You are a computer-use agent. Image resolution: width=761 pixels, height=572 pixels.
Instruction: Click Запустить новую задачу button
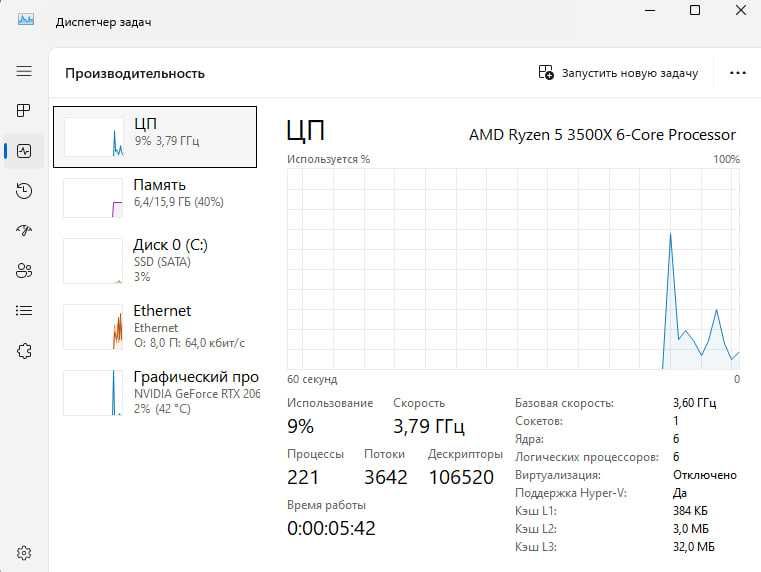click(618, 73)
